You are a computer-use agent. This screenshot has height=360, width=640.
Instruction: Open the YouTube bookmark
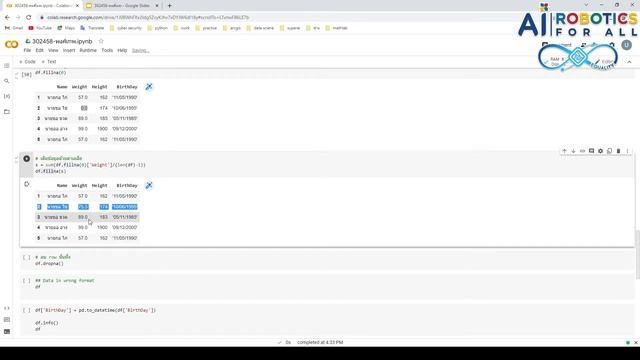coord(40,28)
